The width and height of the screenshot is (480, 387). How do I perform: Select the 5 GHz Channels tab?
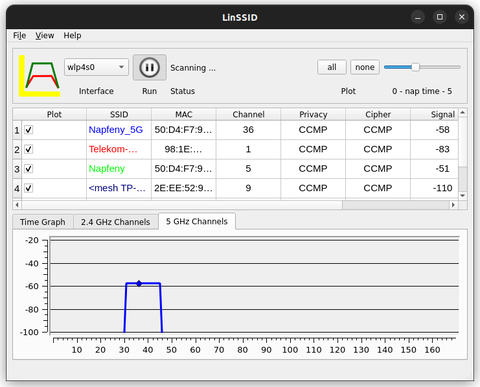(197, 221)
